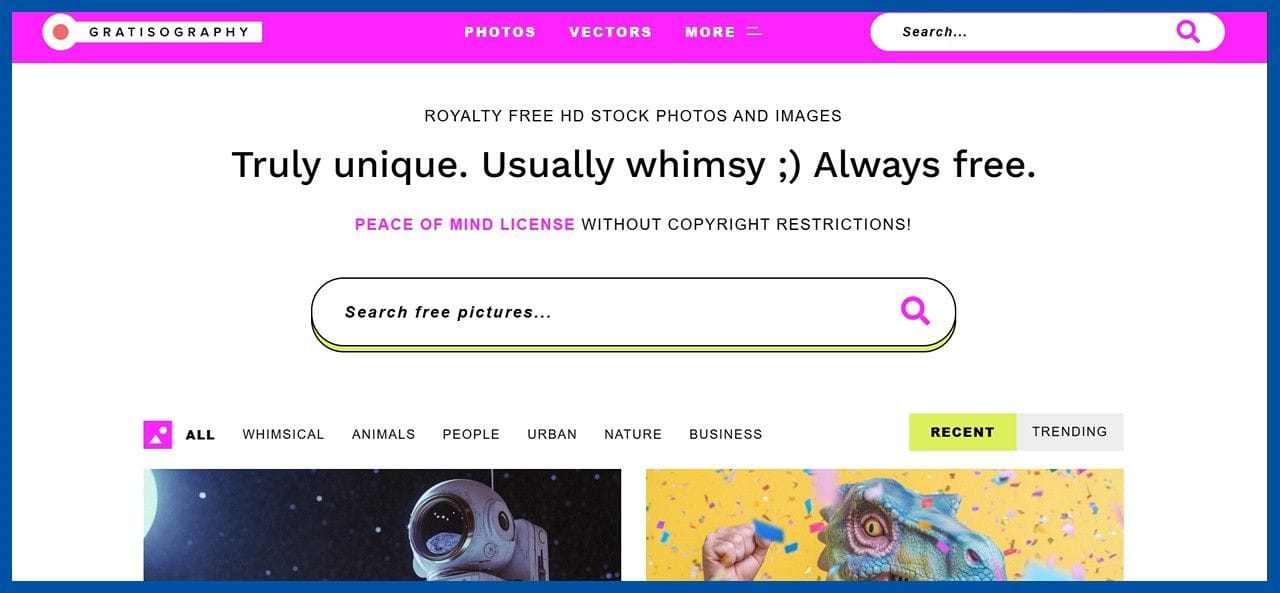
Task: Click into the Search free pictures field
Action: (x=633, y=312)
